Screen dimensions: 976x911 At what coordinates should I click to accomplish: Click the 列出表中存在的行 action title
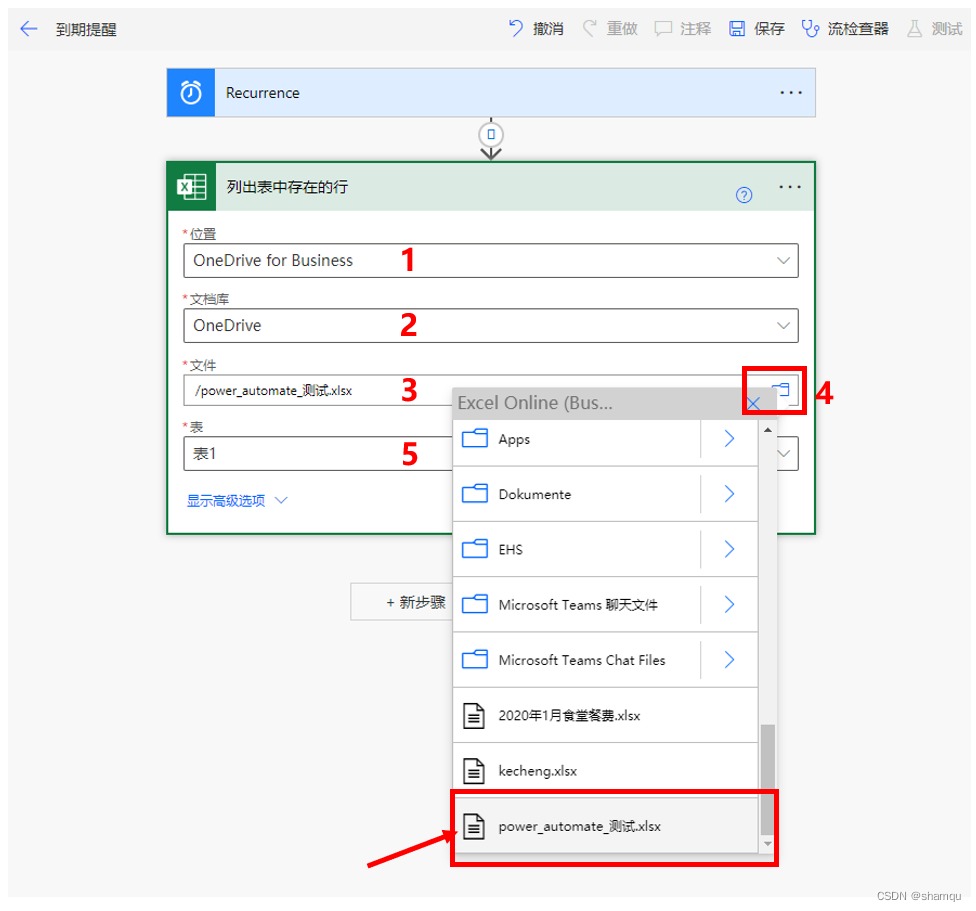[x=287, y=187]
